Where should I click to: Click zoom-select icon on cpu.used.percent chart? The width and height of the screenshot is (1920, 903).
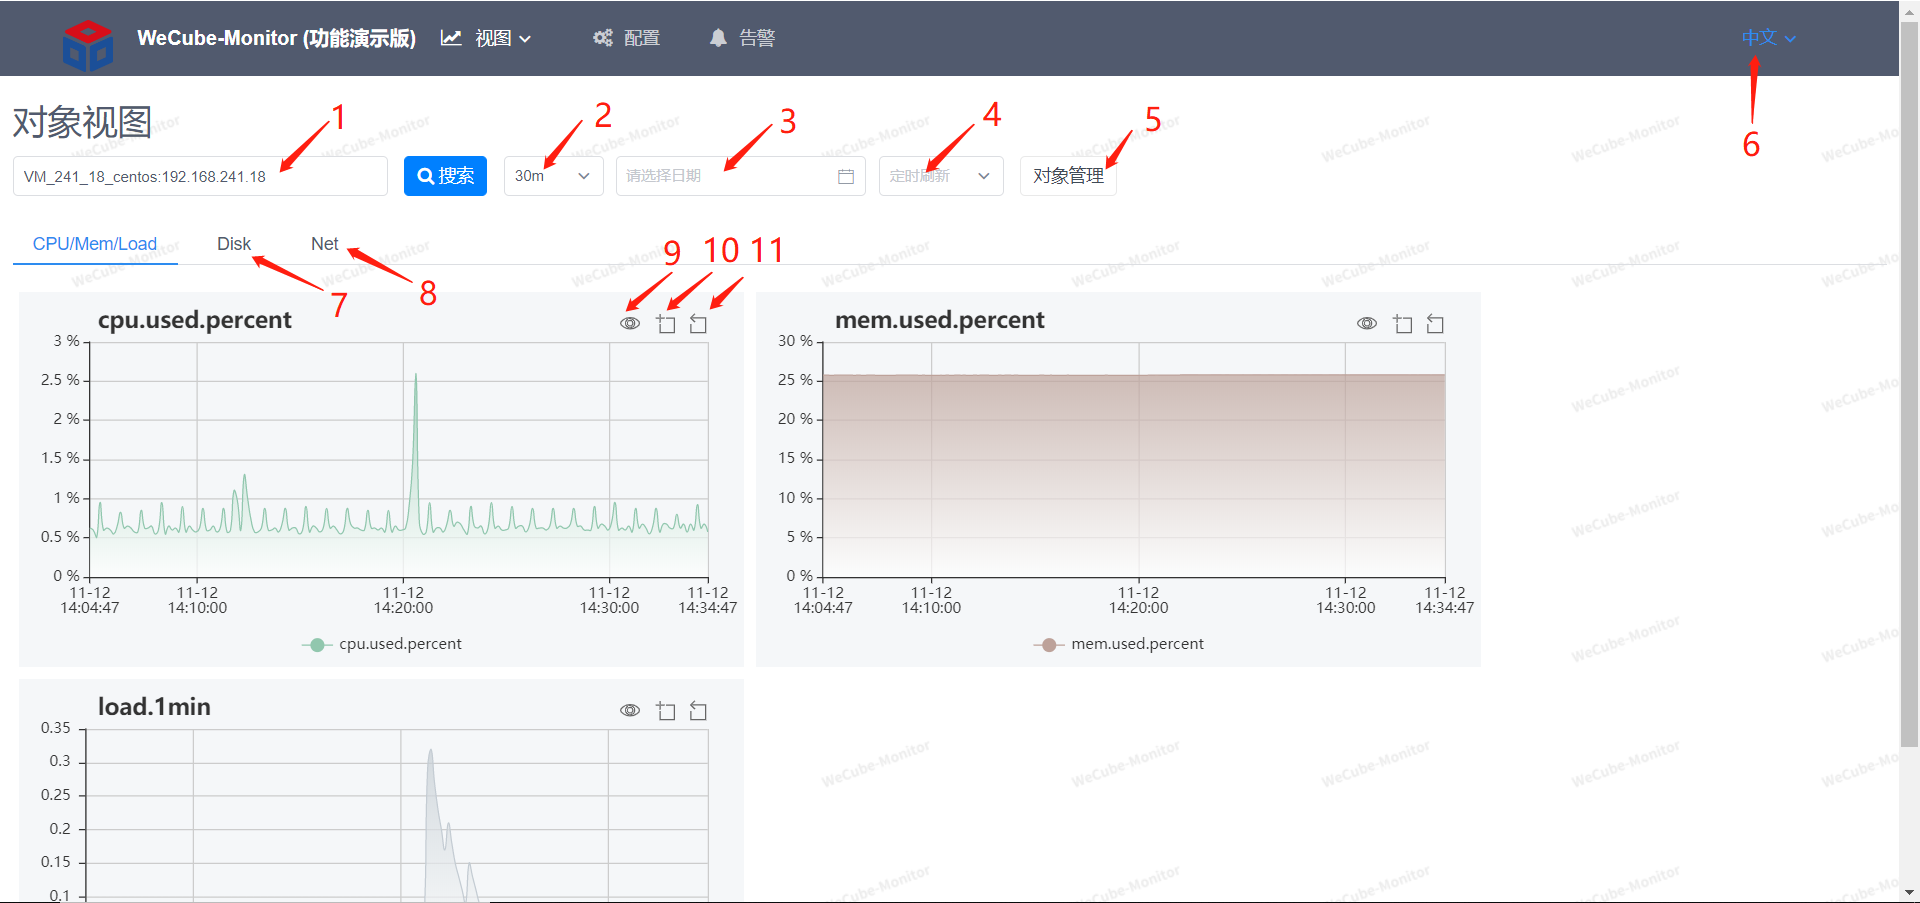coord(666,324)
